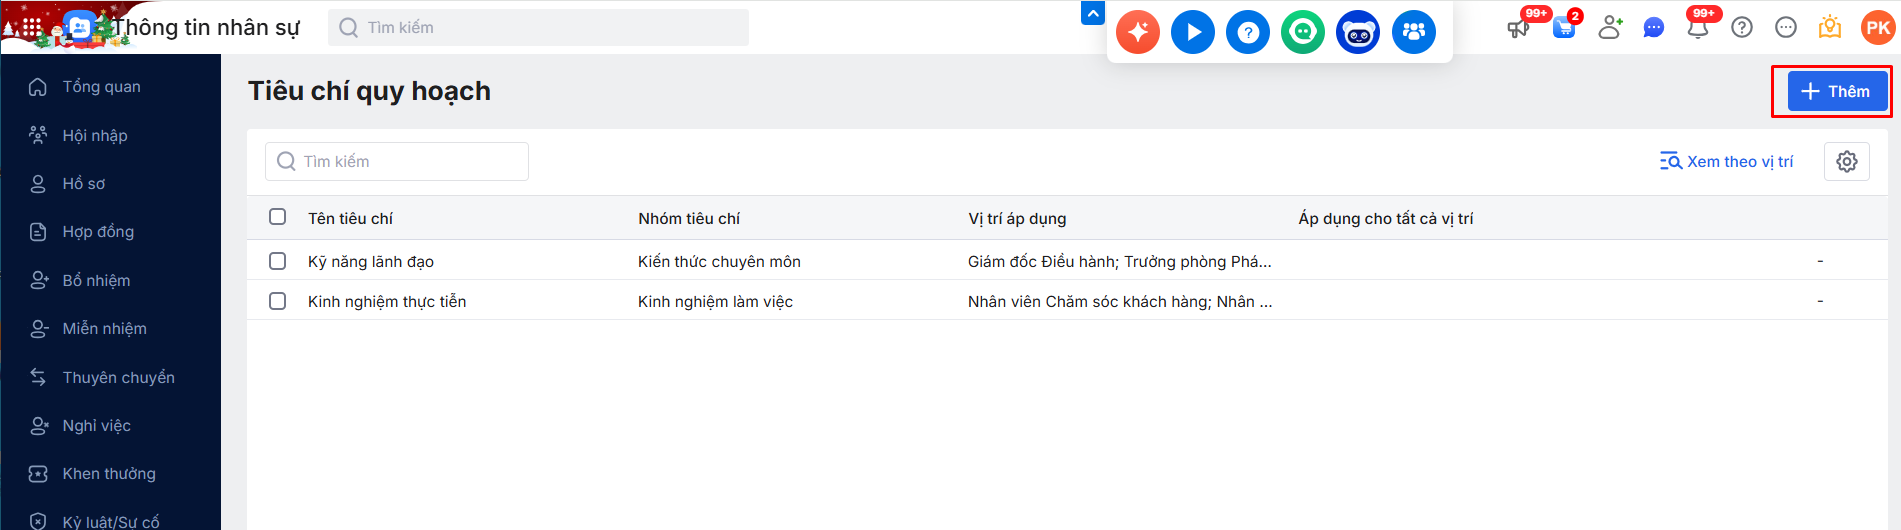1901x530 pixels.
Task: Click the orange AI sparkle assistant icon
Action: tap(1138, 32)
